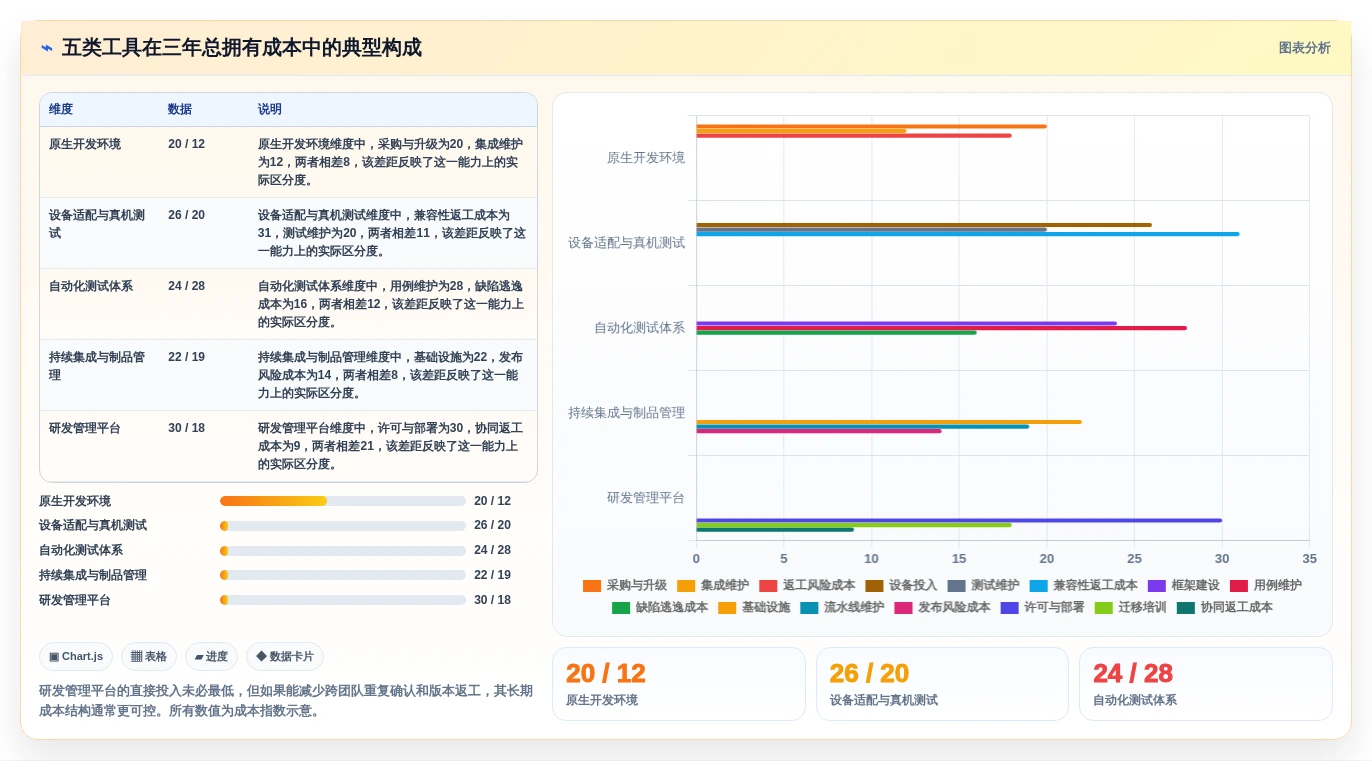Click the 图表分析 label
This screenshot has width=1372, height=761.
coord(1304,48)
